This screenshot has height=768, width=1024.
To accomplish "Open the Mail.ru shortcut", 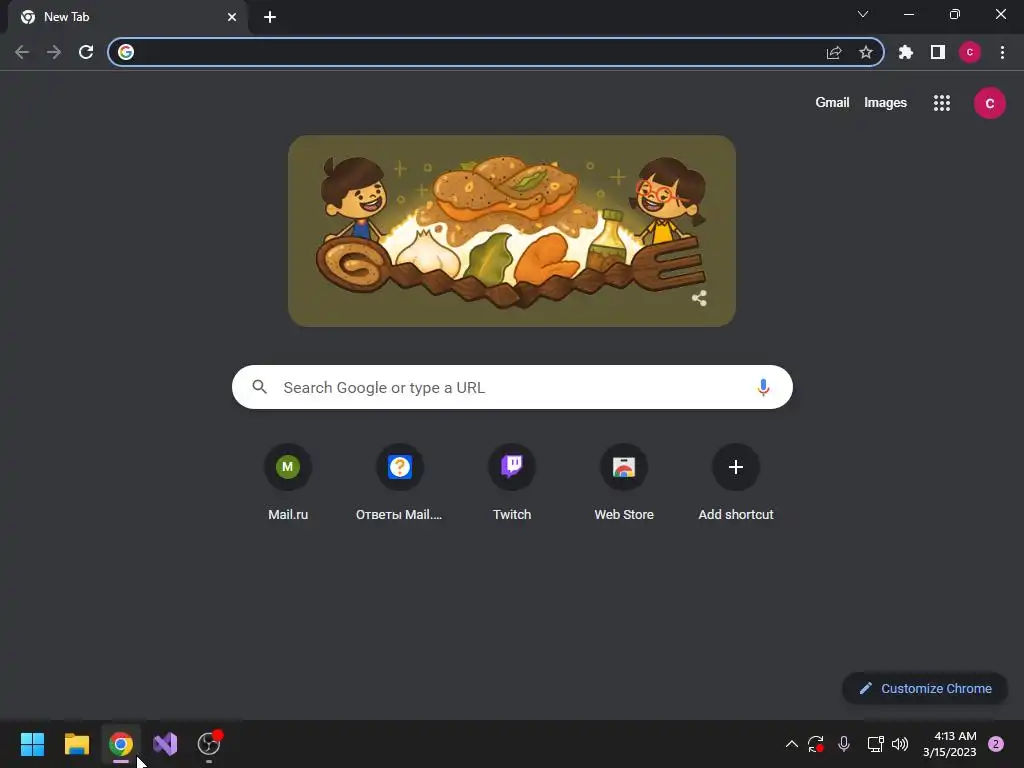I will pyautogui.click(x=288, y=482).
